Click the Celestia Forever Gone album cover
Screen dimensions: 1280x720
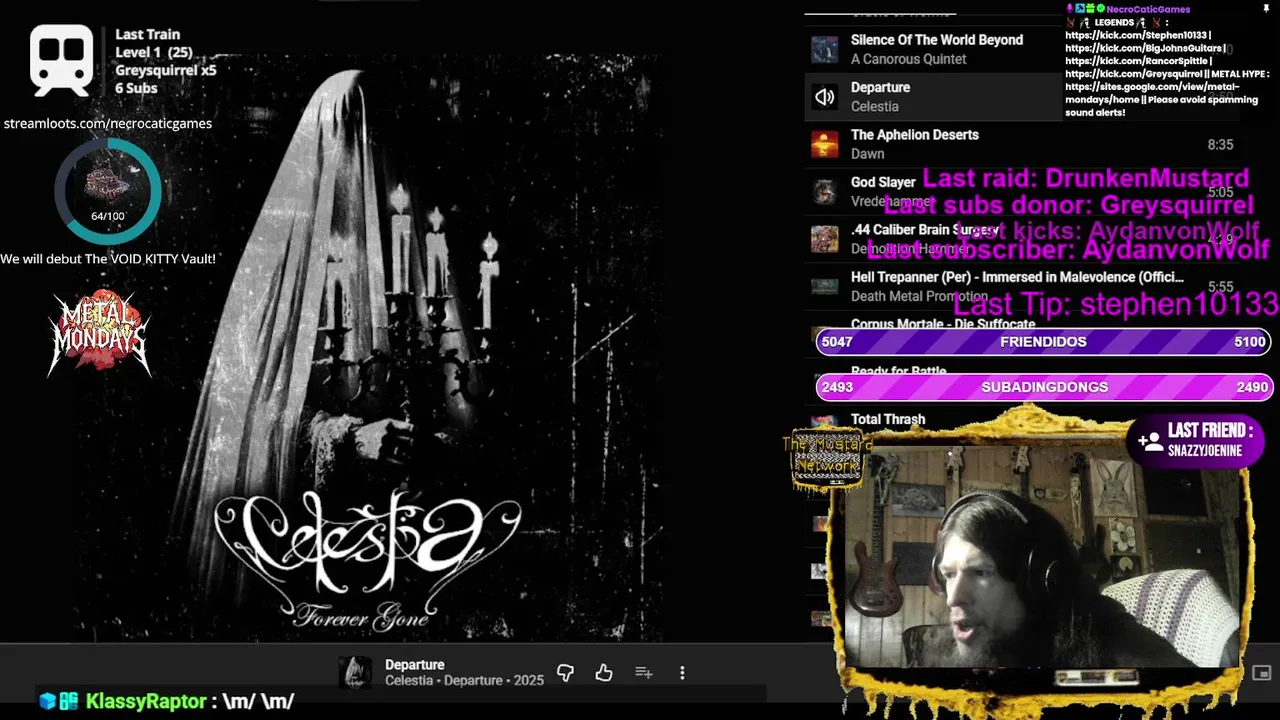coord(366,348)
